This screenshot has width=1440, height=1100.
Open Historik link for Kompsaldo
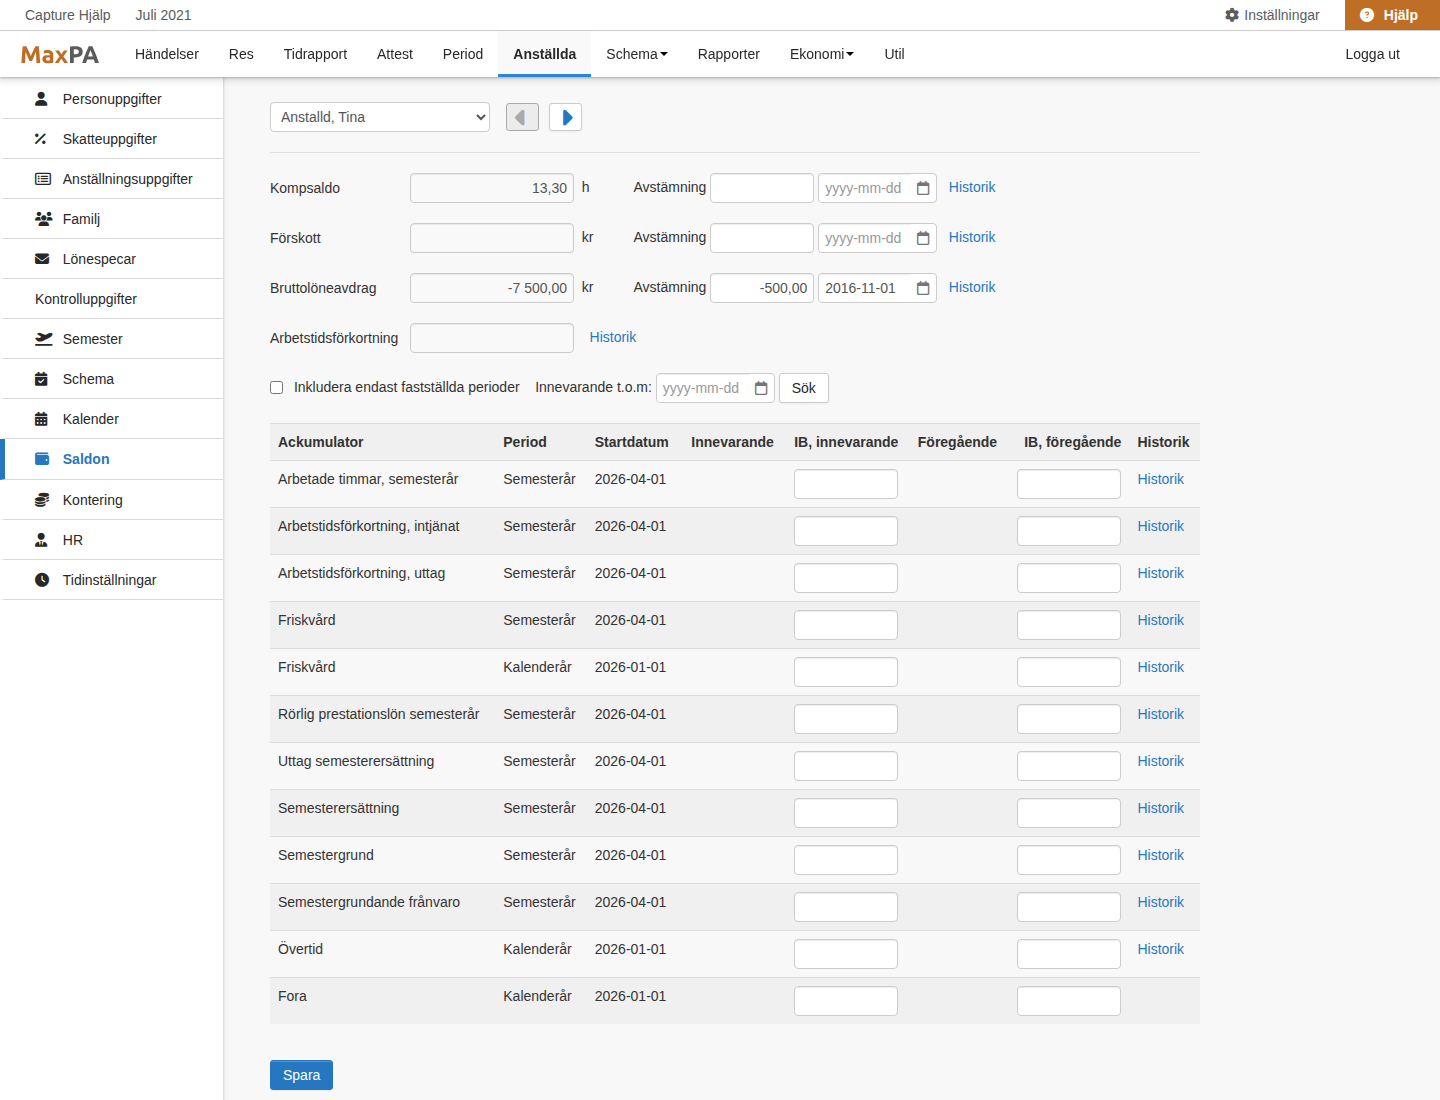pyautogui.click(x=972, y=187)
